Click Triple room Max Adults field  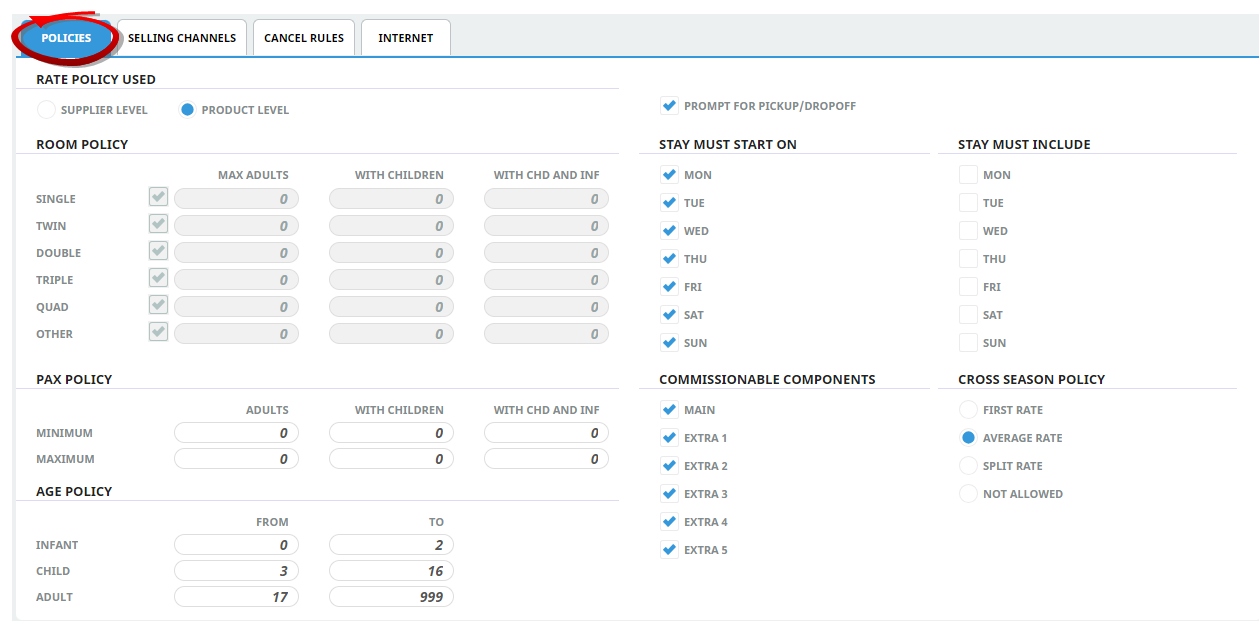(x=236, y=280)
